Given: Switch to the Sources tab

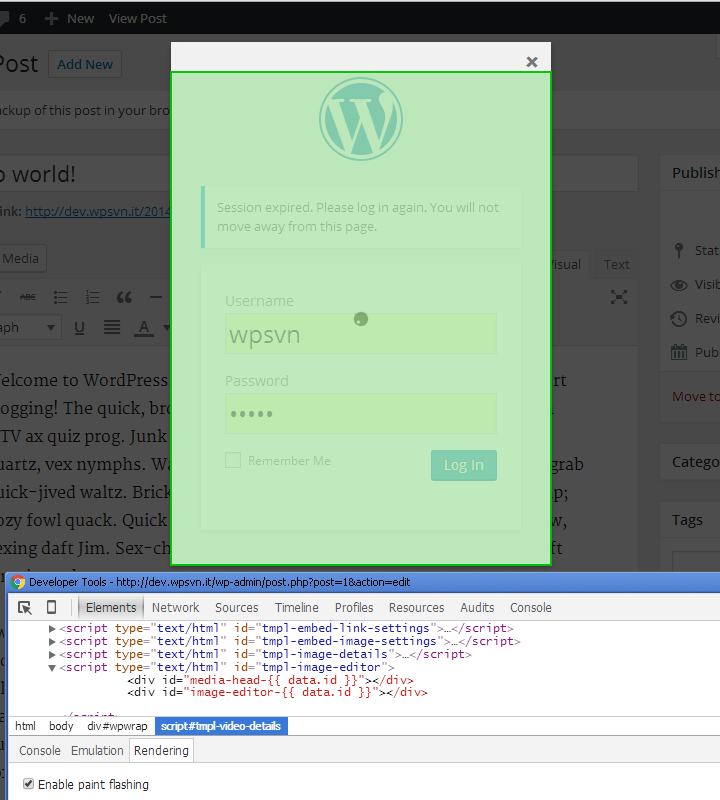Looking at the screenshot, I should pyautogui.click(x=237, y=608).
